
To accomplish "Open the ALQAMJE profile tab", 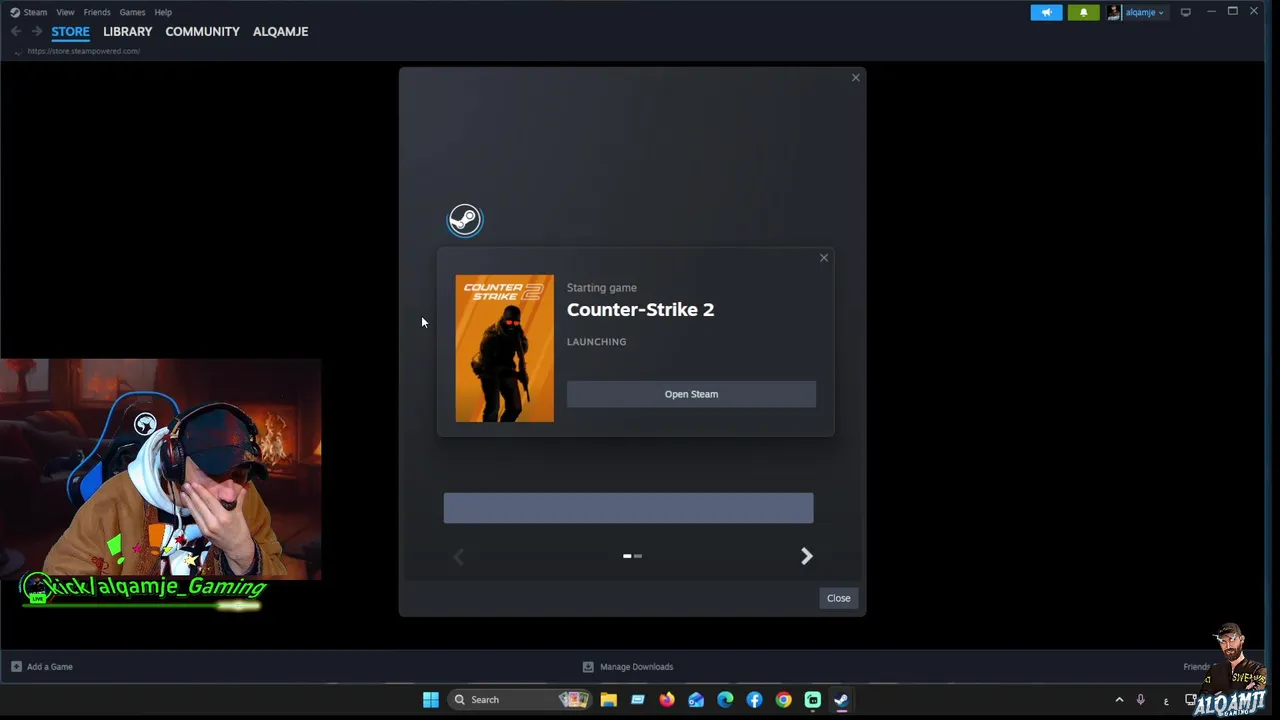I will tap(280, 32).
